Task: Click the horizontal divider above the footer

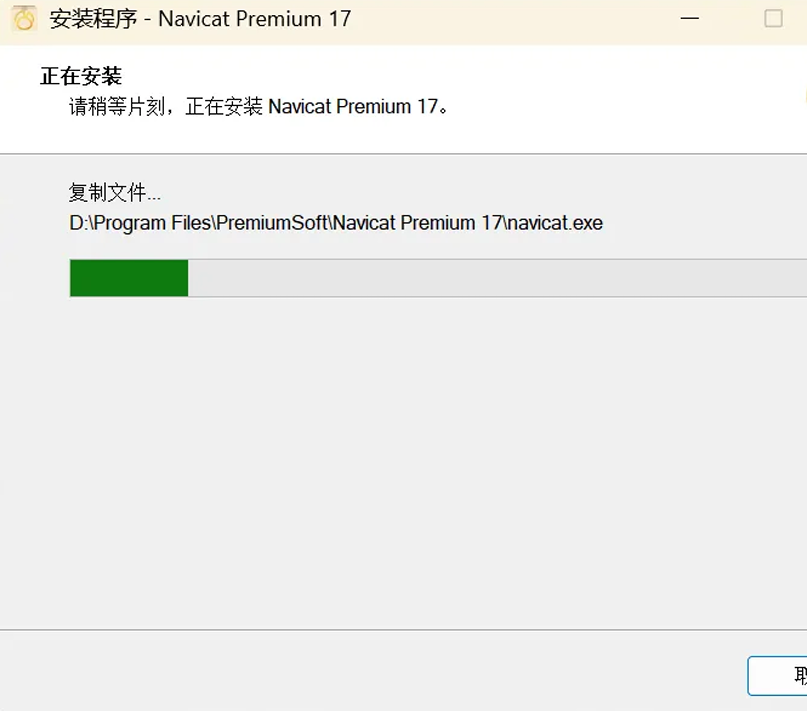Action: (x=404, y=629)
